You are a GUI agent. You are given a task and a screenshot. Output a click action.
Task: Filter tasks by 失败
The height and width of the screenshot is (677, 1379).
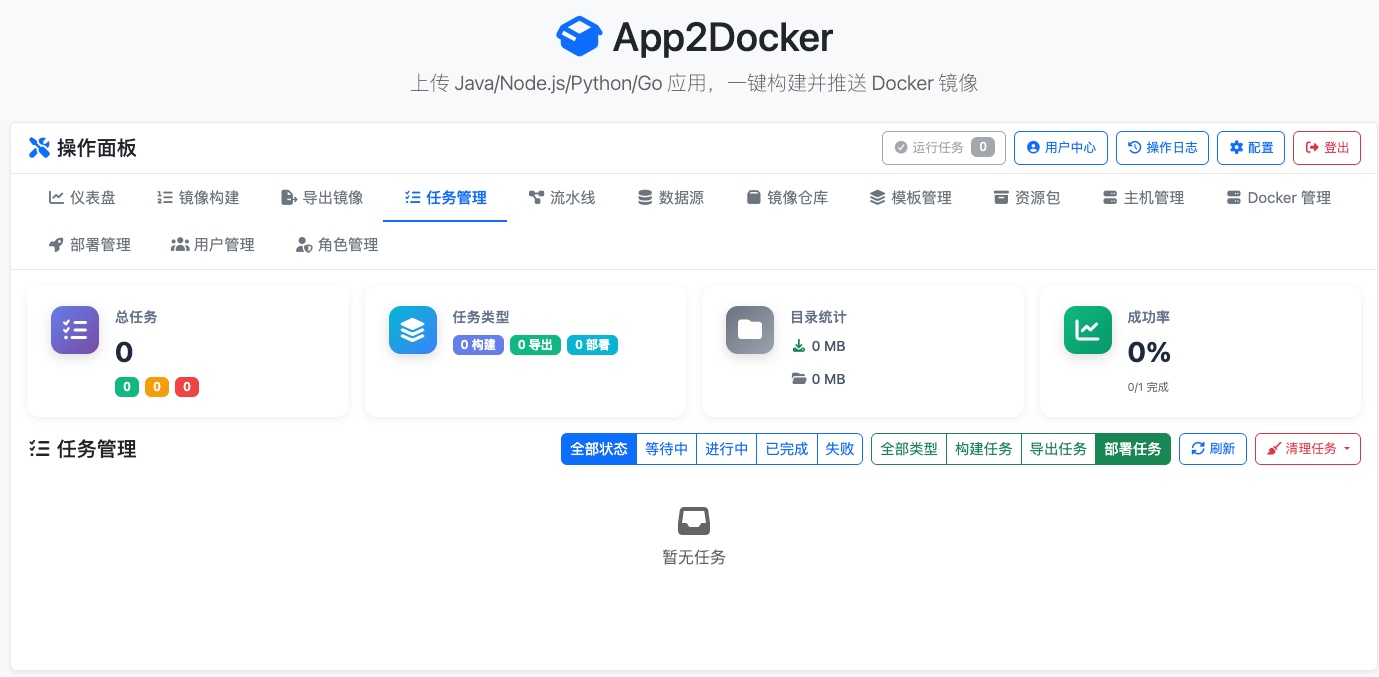840,449
